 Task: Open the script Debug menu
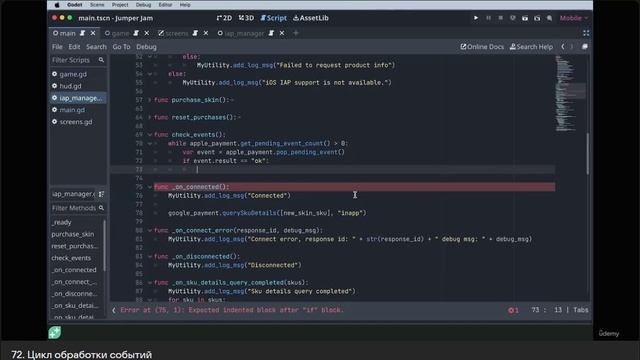click(146, 47)
